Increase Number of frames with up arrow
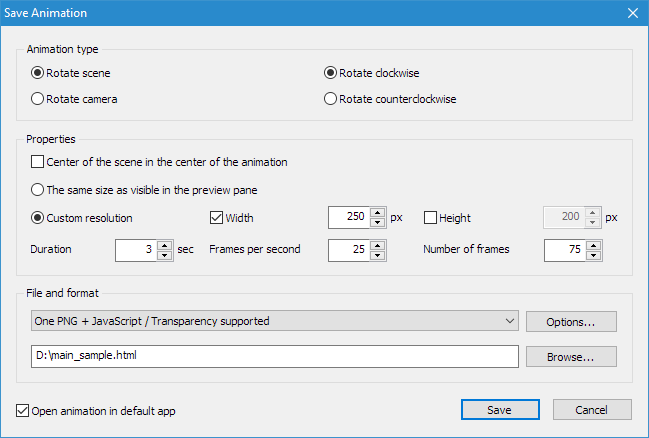Viewport: 649px width, 438px height. 594,245
